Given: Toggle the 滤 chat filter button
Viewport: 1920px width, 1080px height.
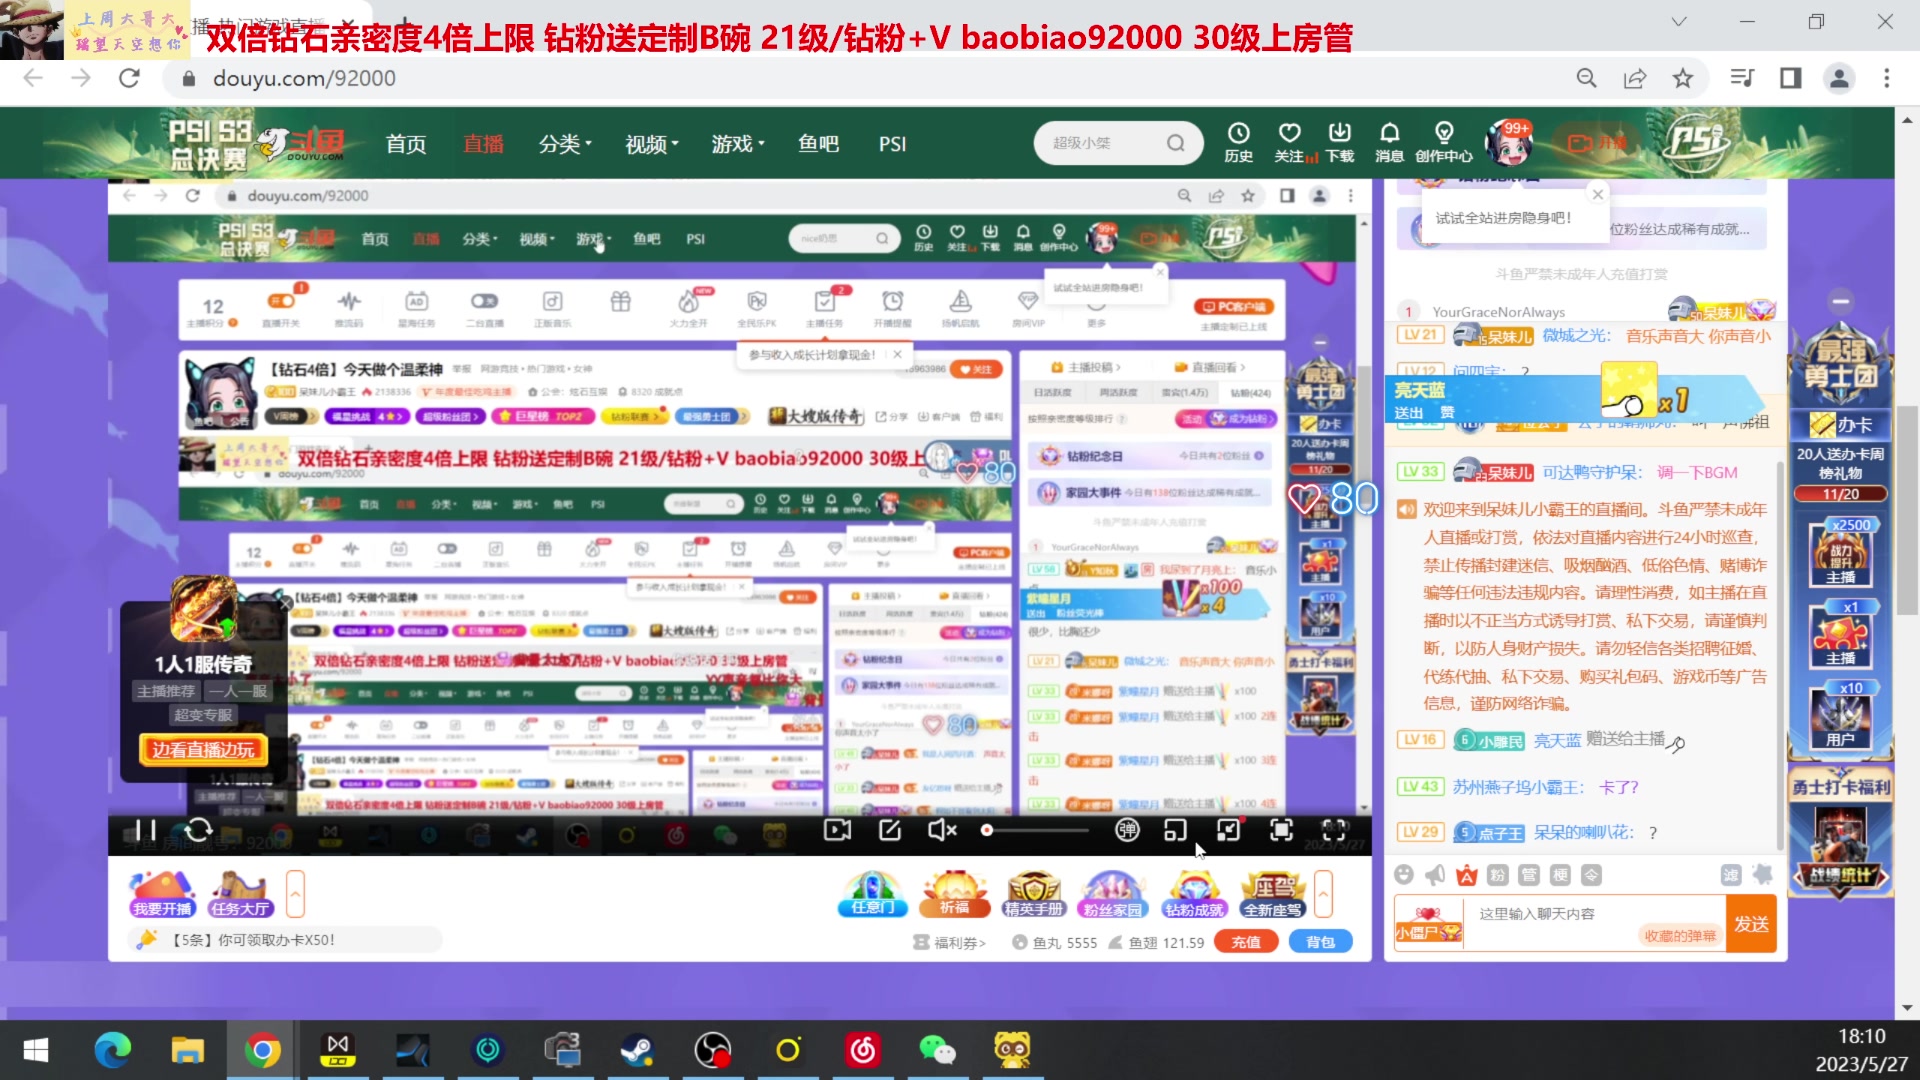Looking at the screenshot, I should click(x=1731, y=875).
